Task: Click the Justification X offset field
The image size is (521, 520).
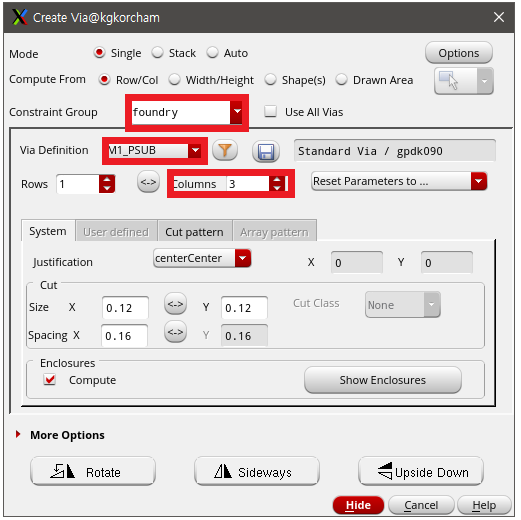Action: tap(357, 263)
